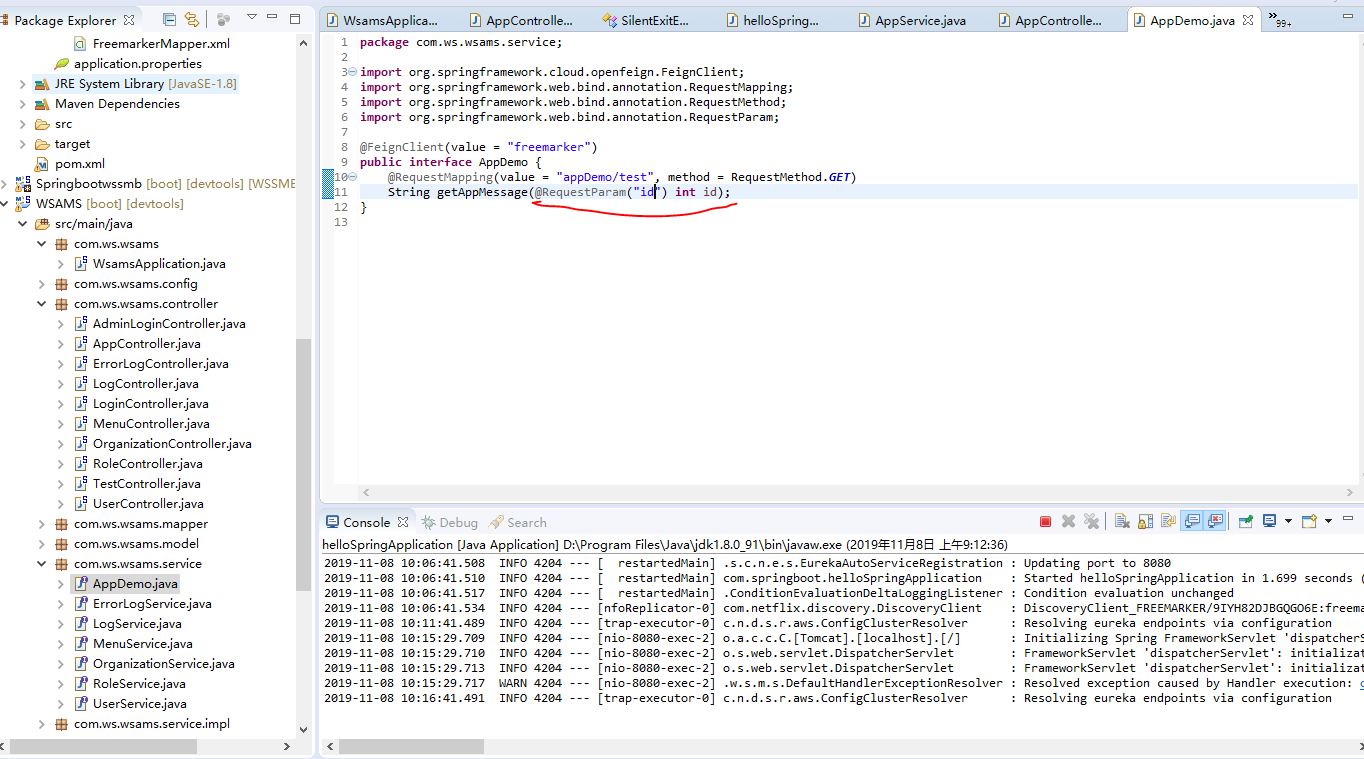Expand the com.ws.wsams.mapper package
The height and width of the screenshot is (759, 1364).
tap(40, 523)
